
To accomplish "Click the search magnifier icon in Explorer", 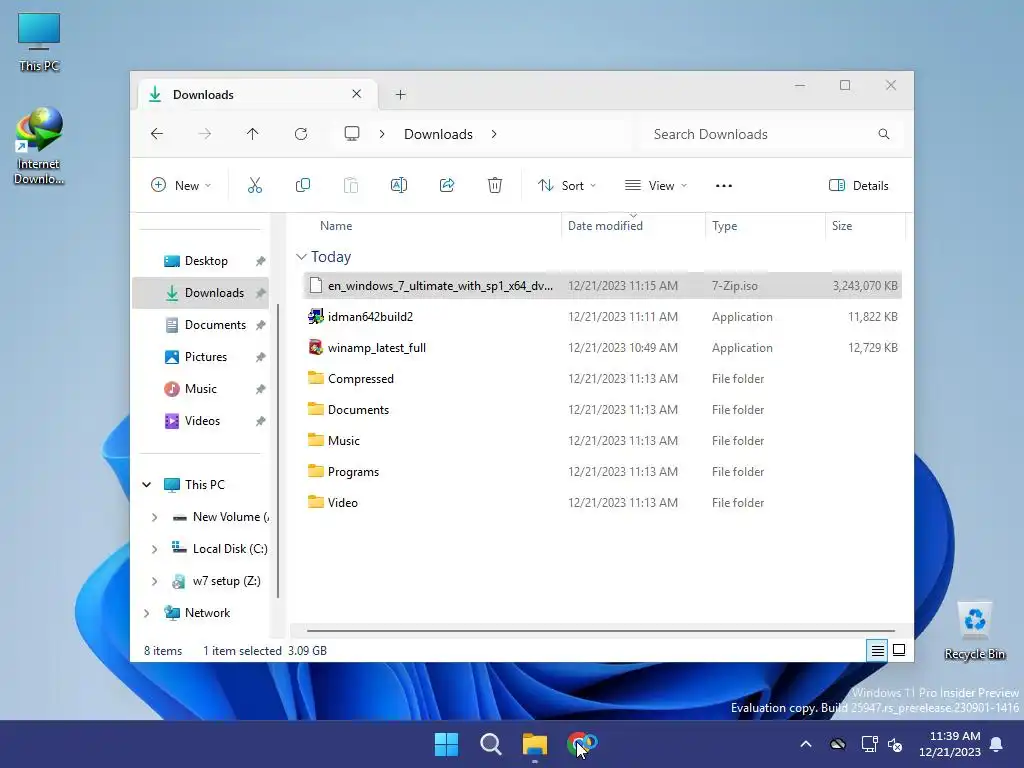I will pos(884,134).
